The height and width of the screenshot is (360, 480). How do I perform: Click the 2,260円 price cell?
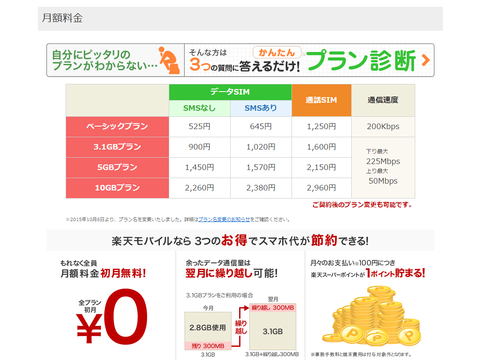pos(199,188)
